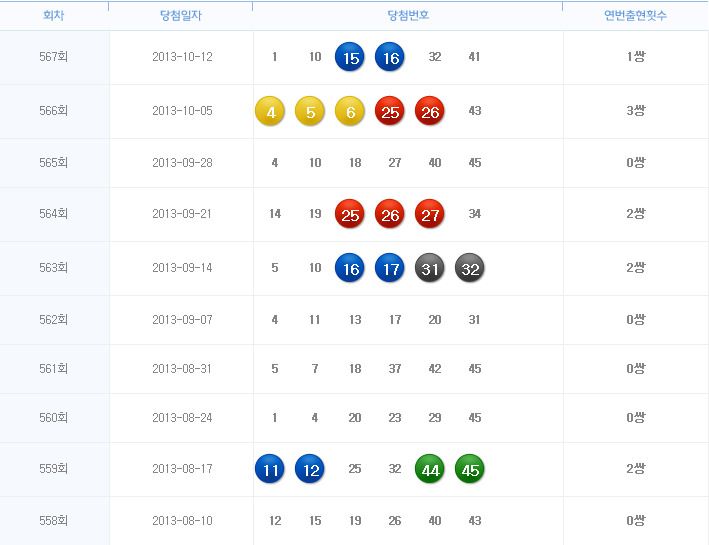Click number 37 in round 561 row

[395, 369]
